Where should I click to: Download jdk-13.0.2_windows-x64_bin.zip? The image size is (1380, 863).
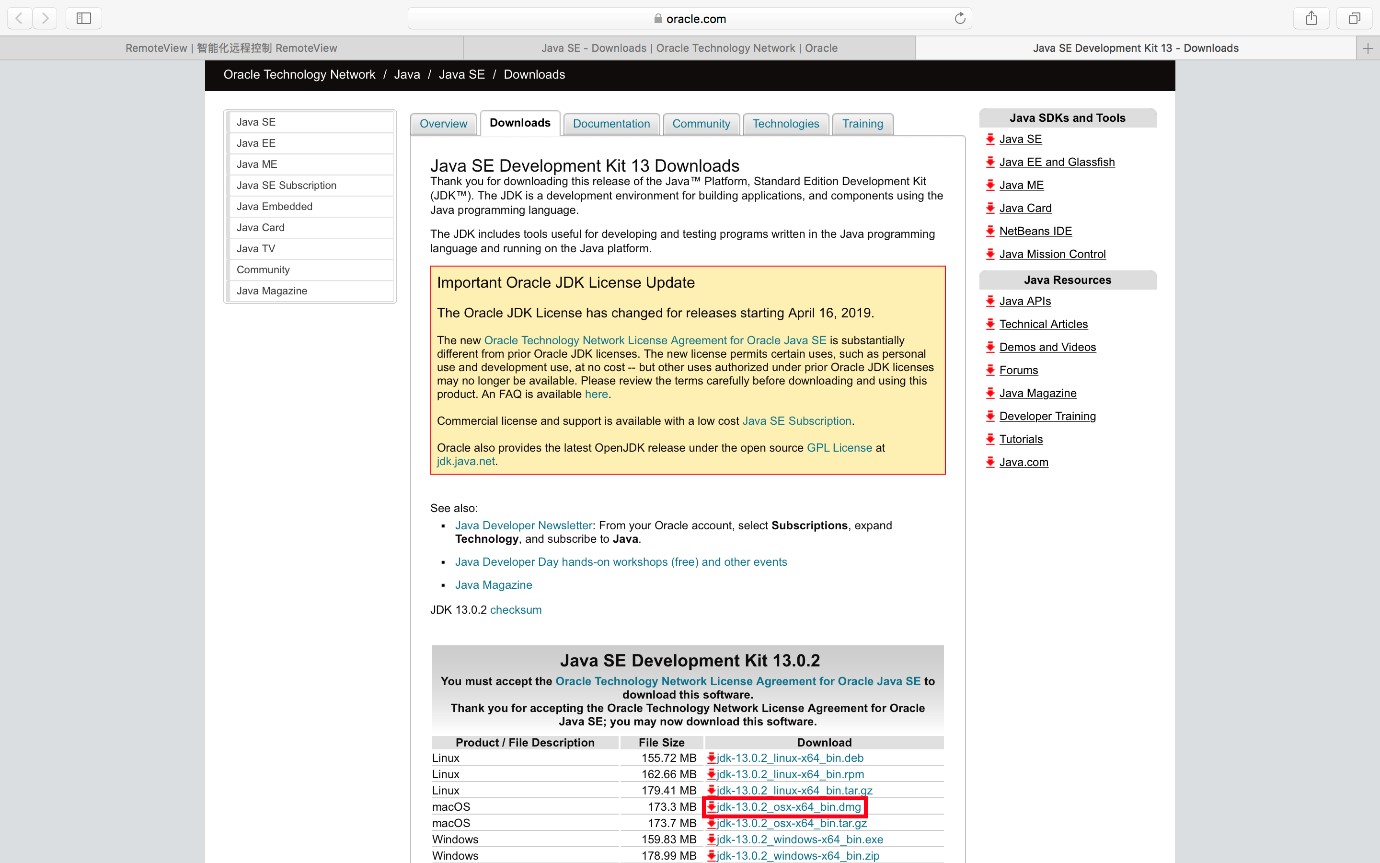(x=798, y=856)
